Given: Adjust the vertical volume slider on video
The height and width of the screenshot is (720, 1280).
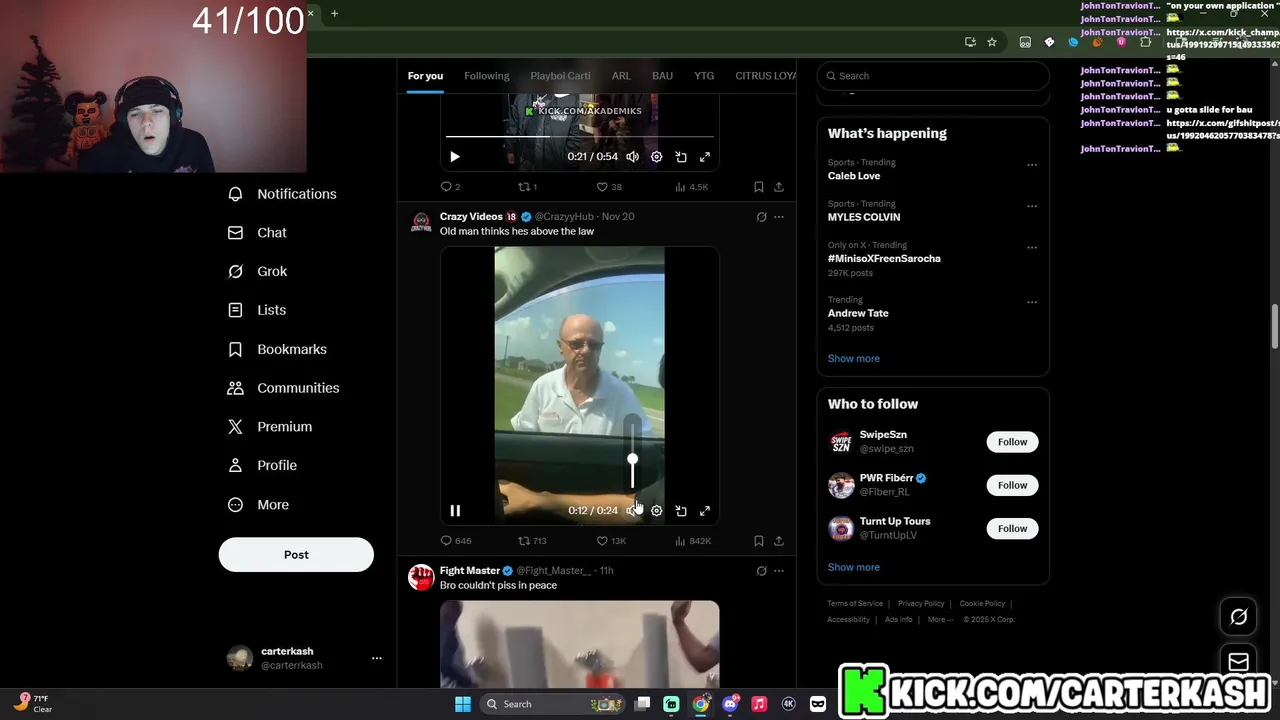Looking at the screenshot, I should pos(632,458).
